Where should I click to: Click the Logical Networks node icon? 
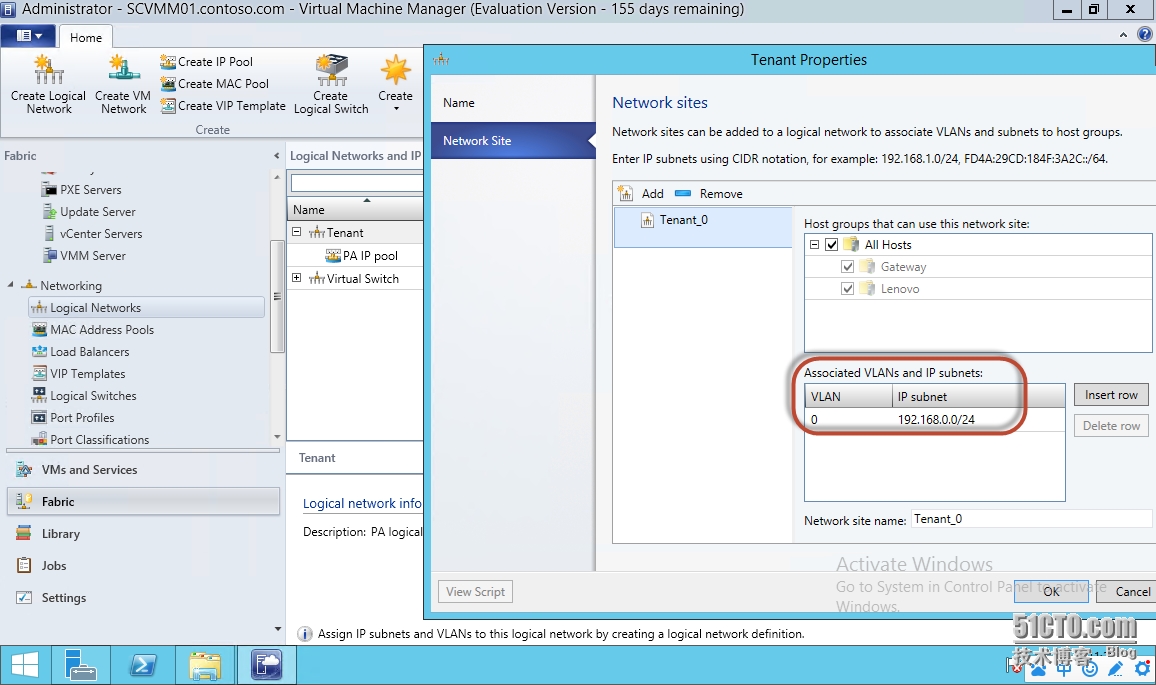(39, 307)
